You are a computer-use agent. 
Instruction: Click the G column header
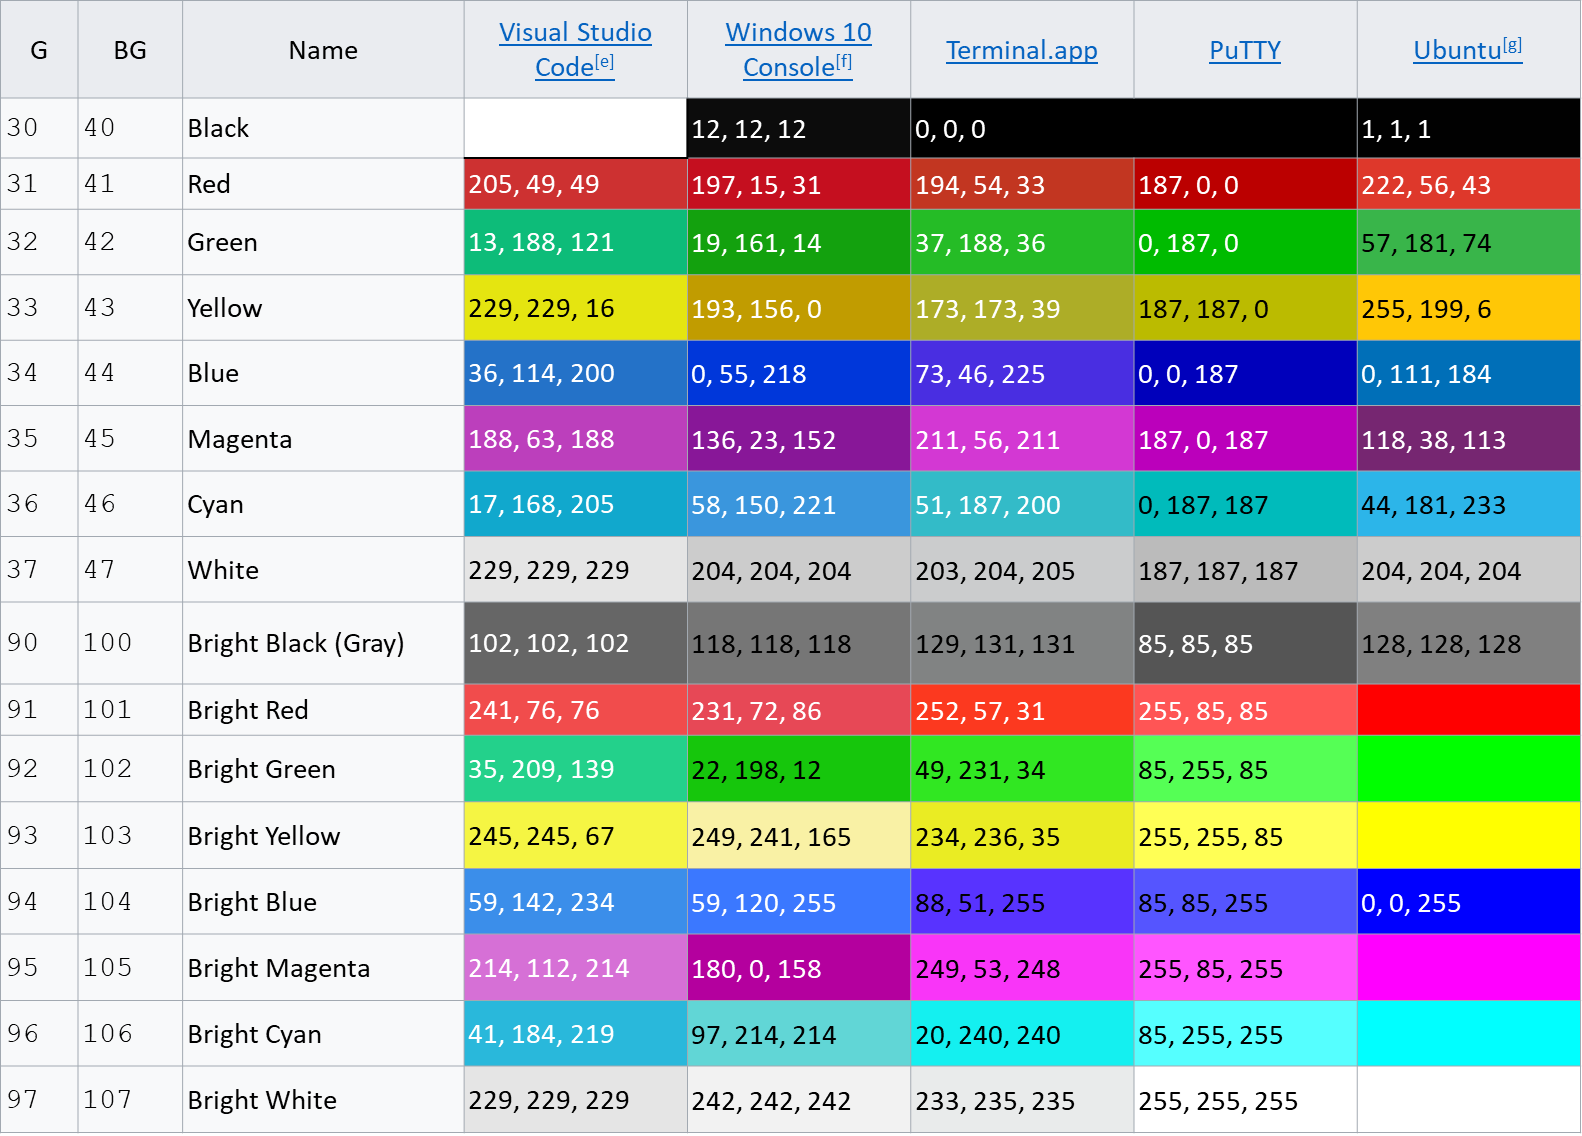39,50
